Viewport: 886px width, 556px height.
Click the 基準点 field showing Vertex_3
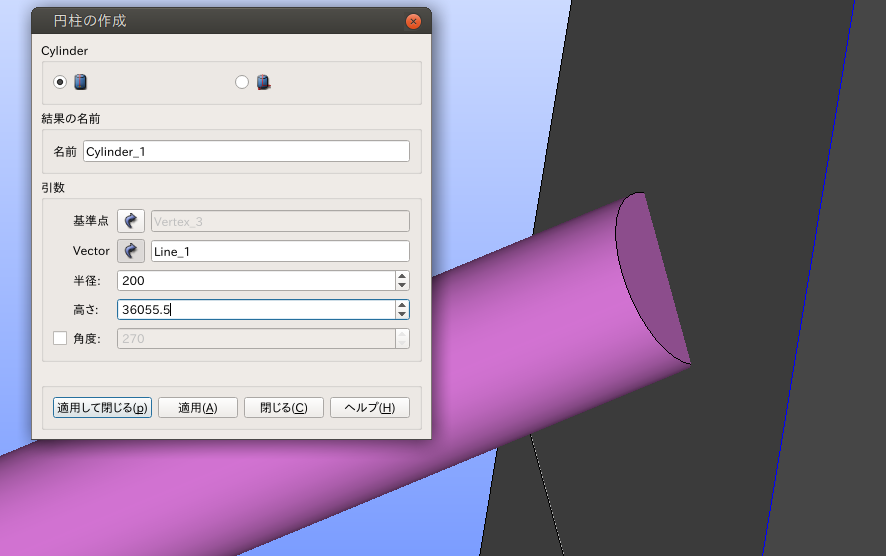(x=280, y=221)
